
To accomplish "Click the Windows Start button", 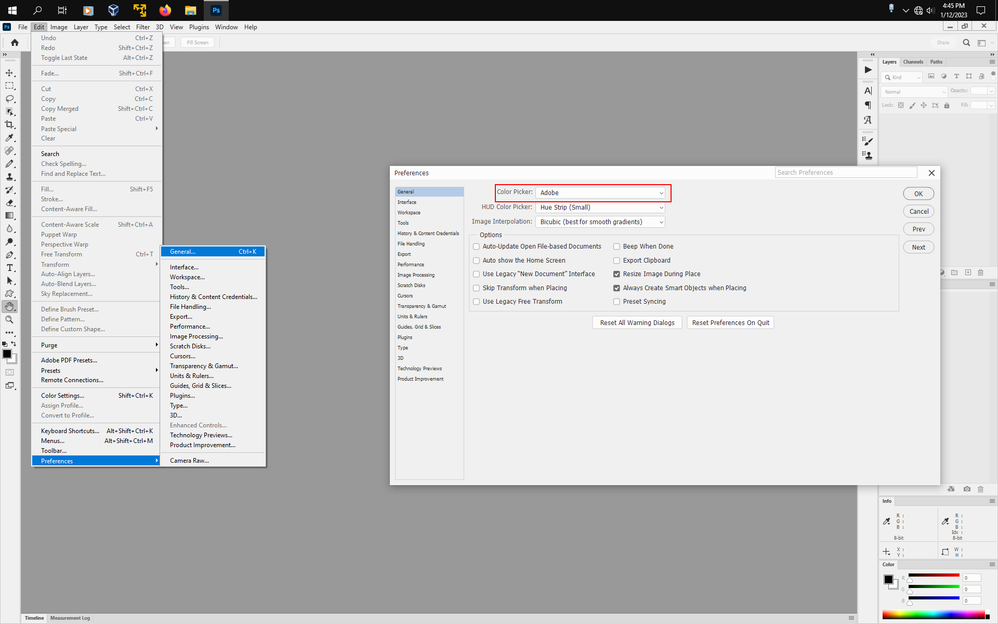I will 12,10.
